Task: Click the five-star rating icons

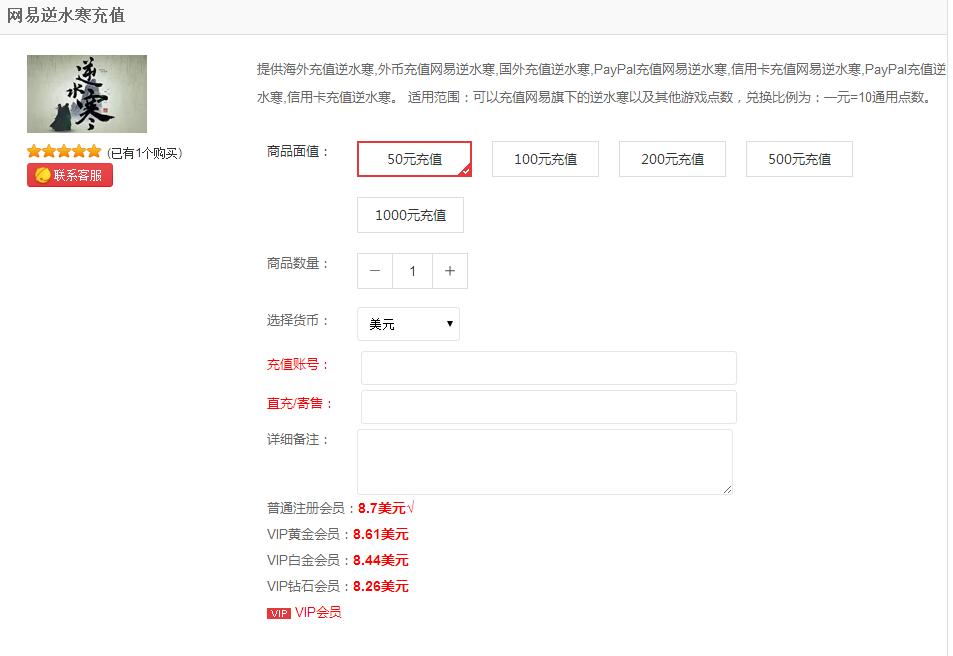Action: point(64,151)
